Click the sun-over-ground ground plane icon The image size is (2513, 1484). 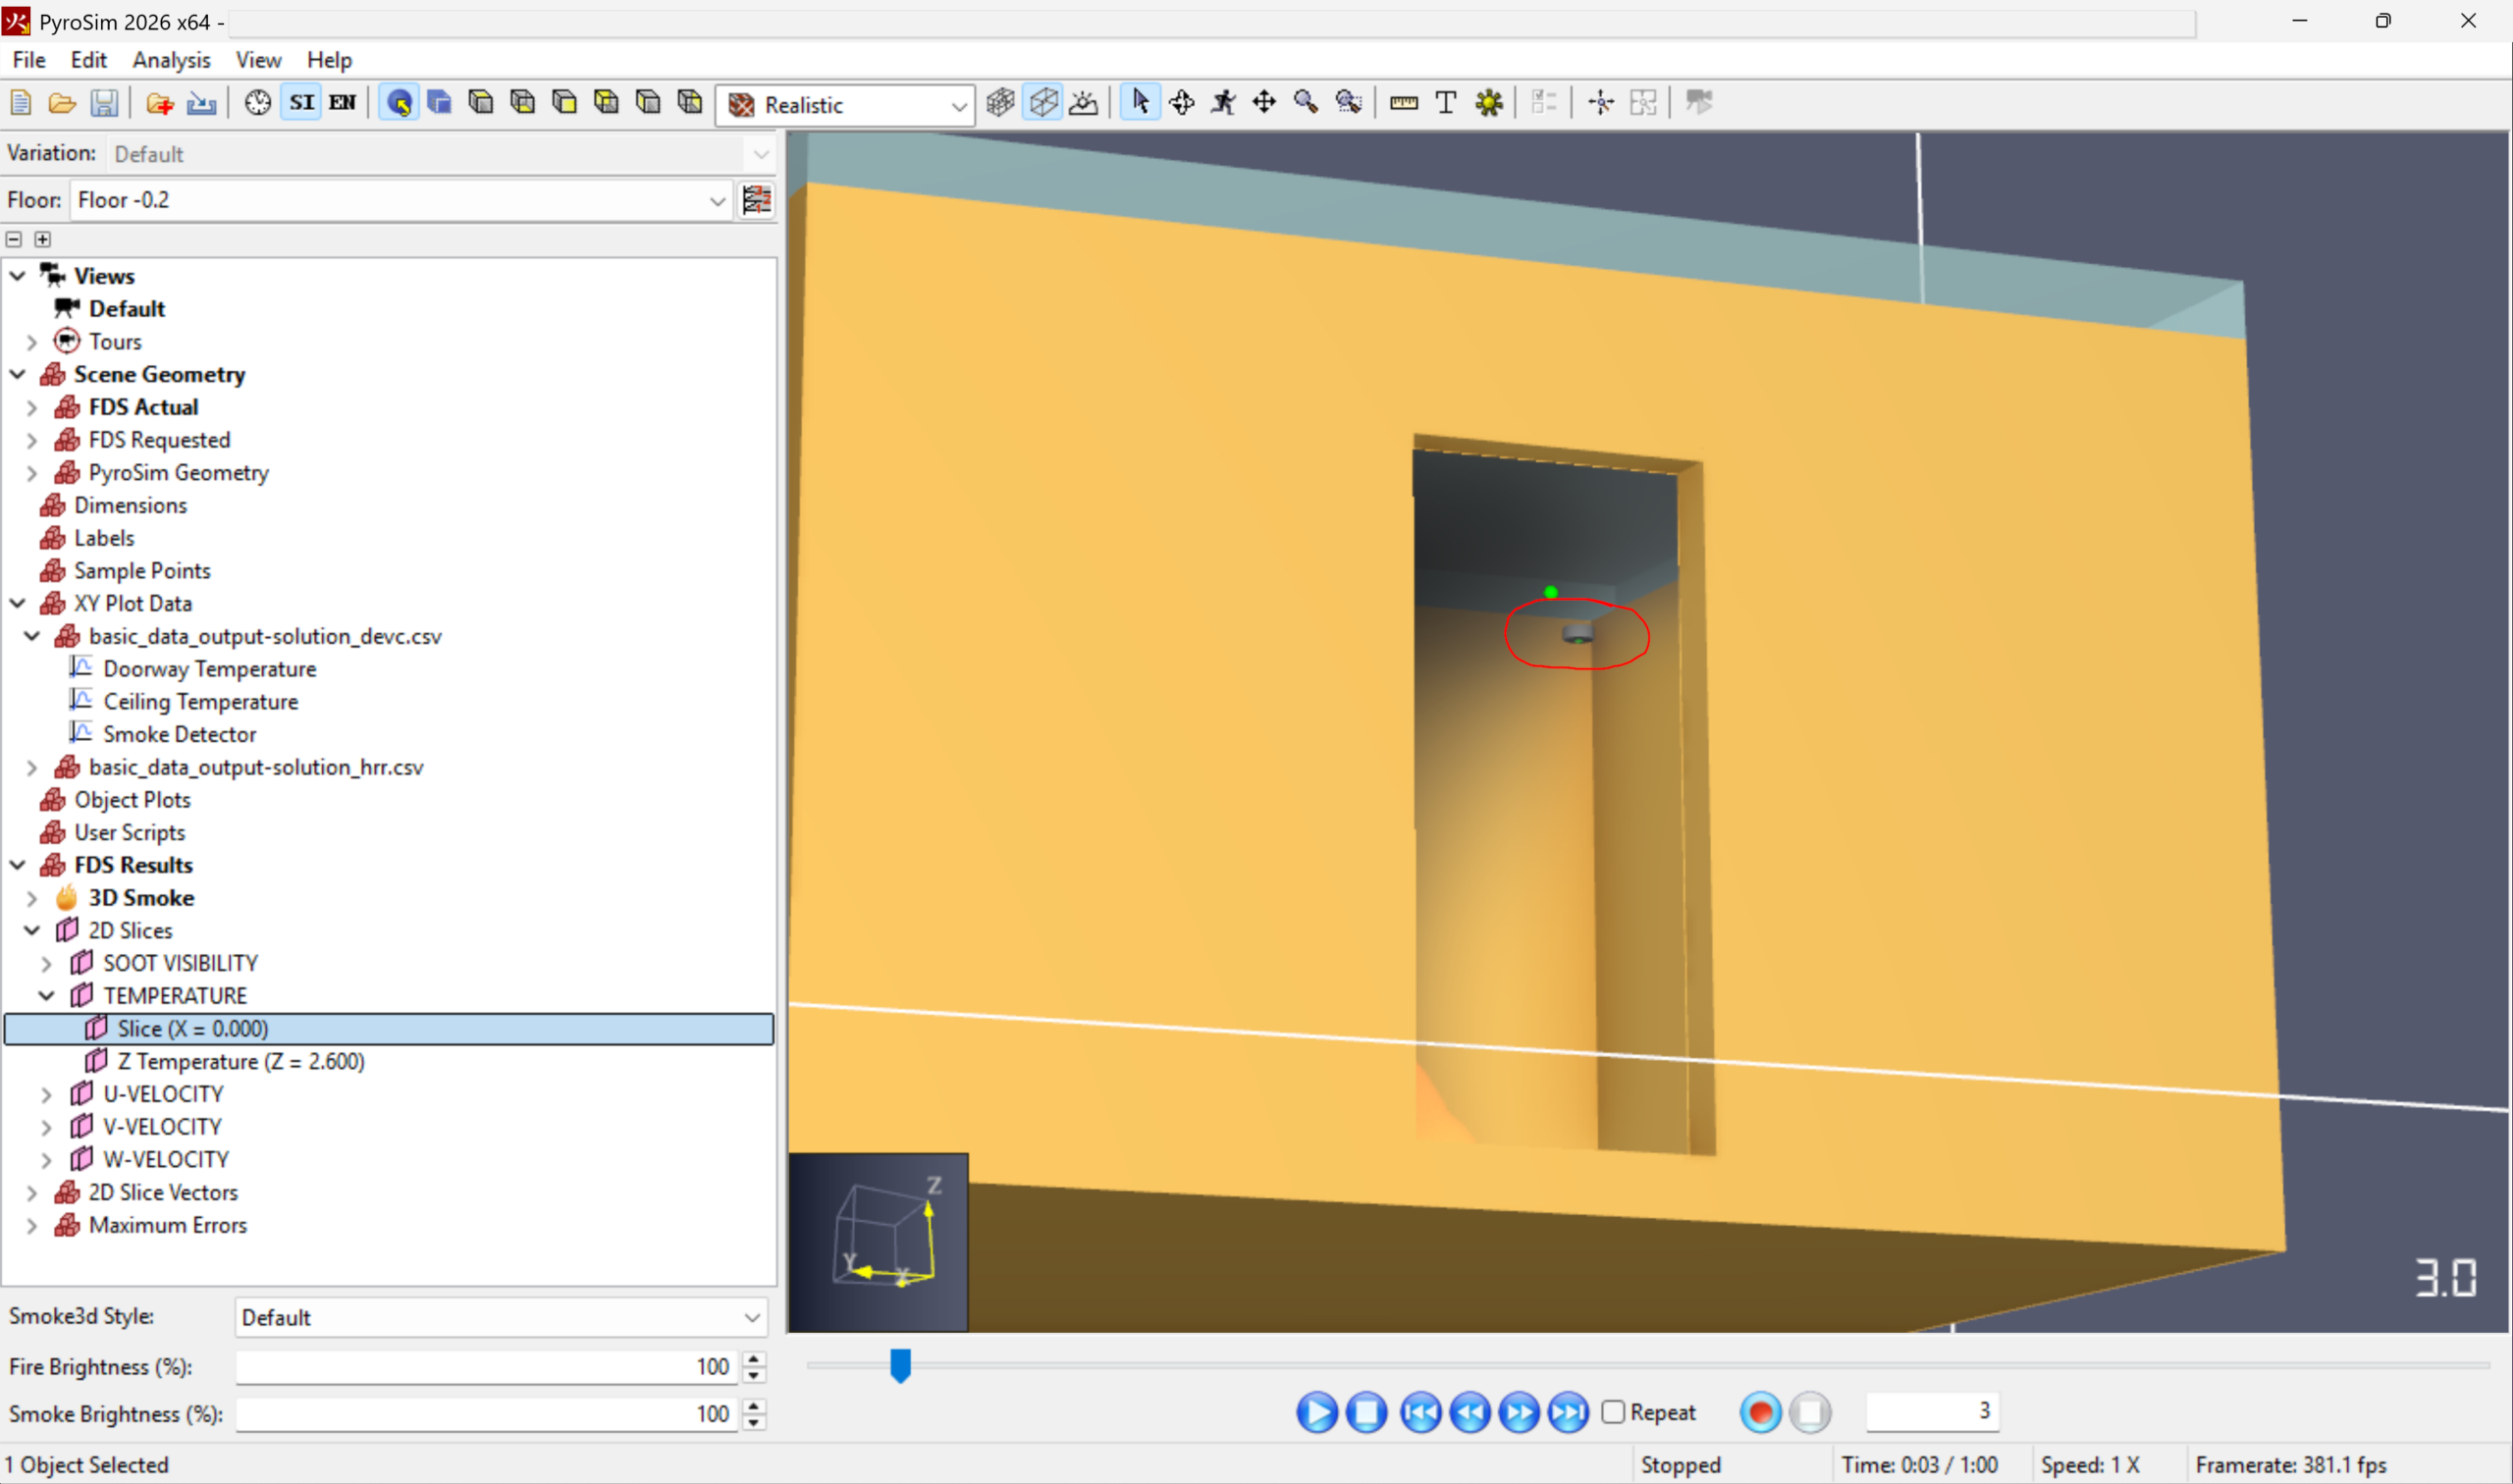point(1084,103)
